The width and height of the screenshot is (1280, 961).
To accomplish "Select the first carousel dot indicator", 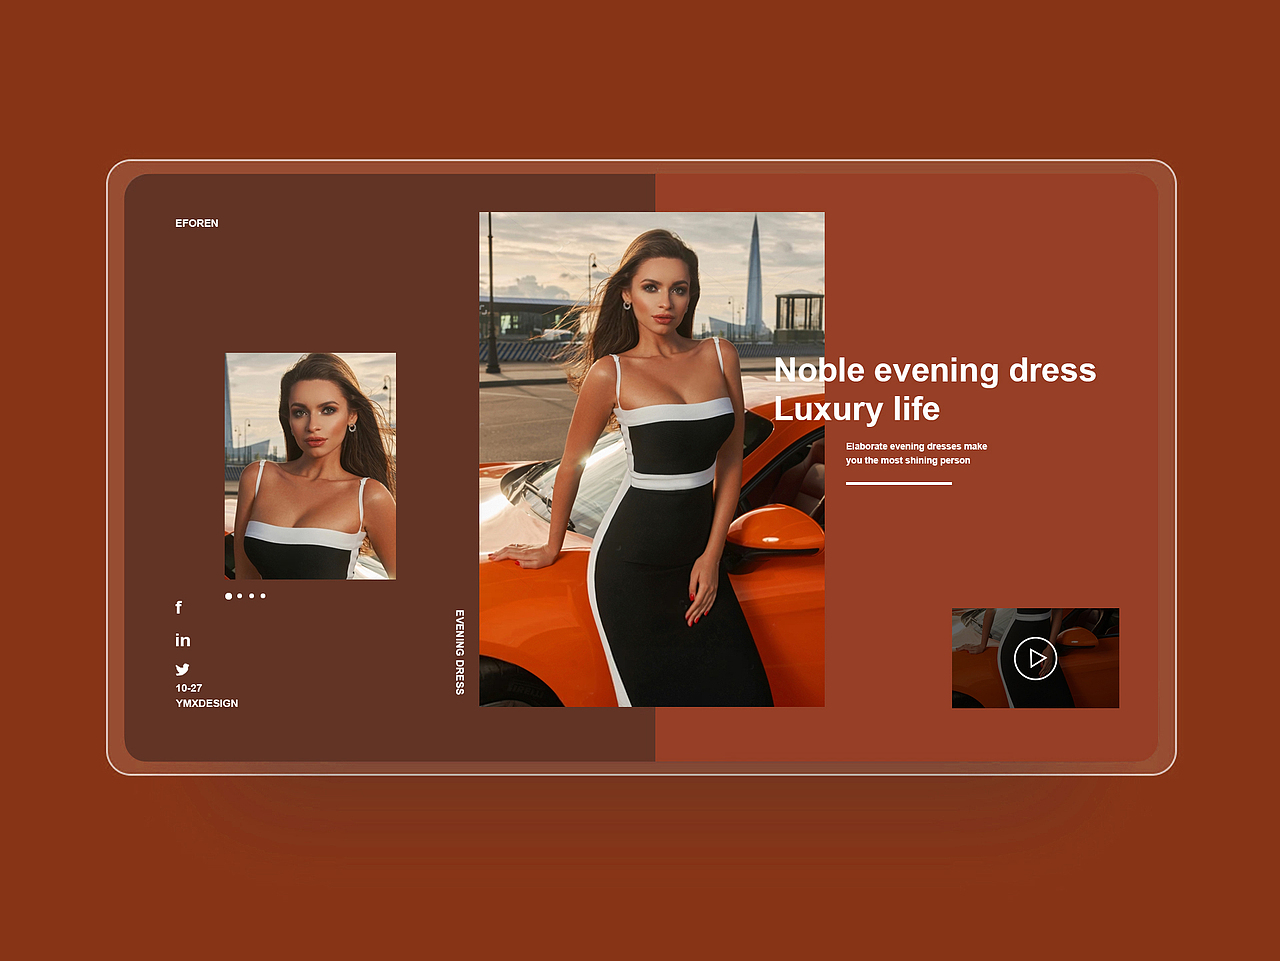I will tap(228, 596).
